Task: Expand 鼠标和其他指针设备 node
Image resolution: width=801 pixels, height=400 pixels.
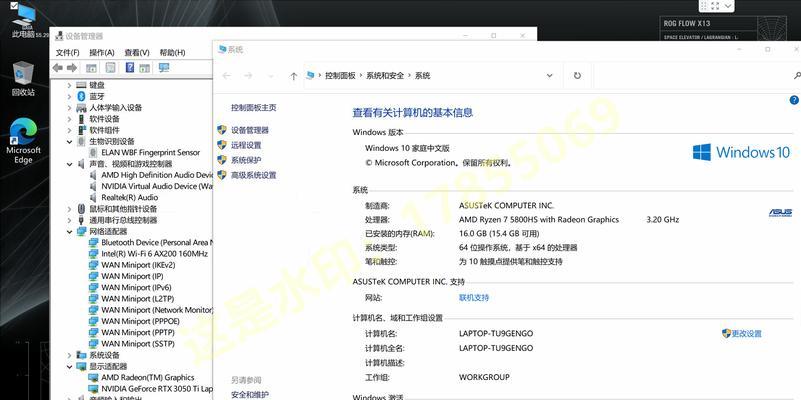Action: pos(69,209)
